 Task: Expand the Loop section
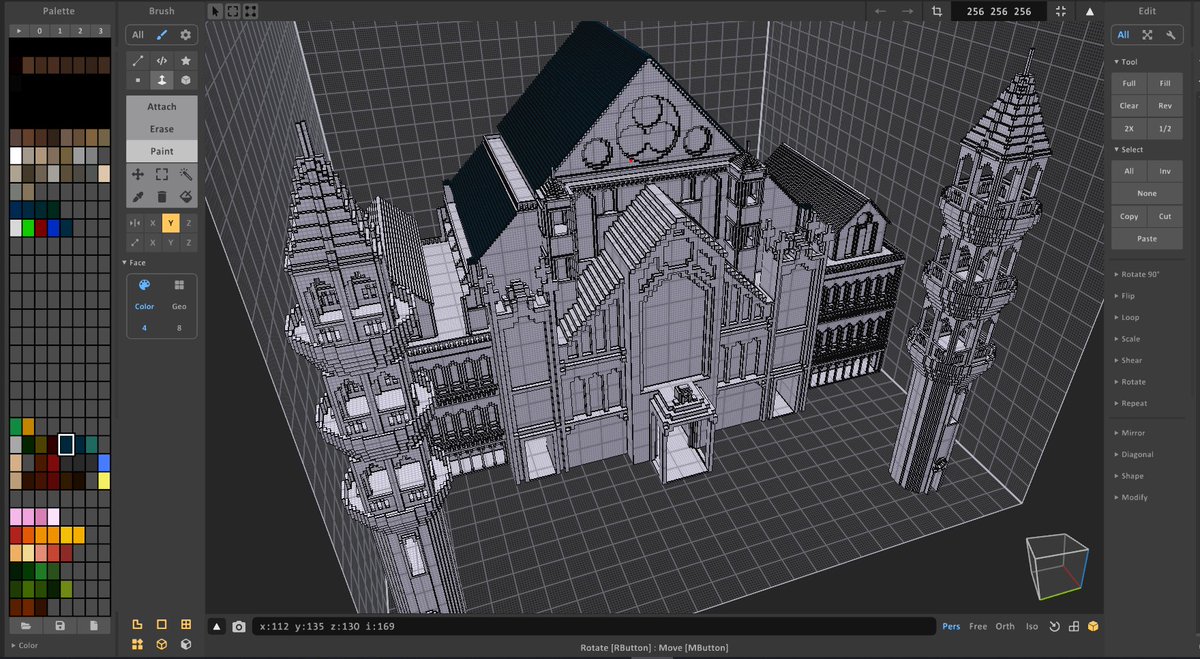pos(1127,317)
